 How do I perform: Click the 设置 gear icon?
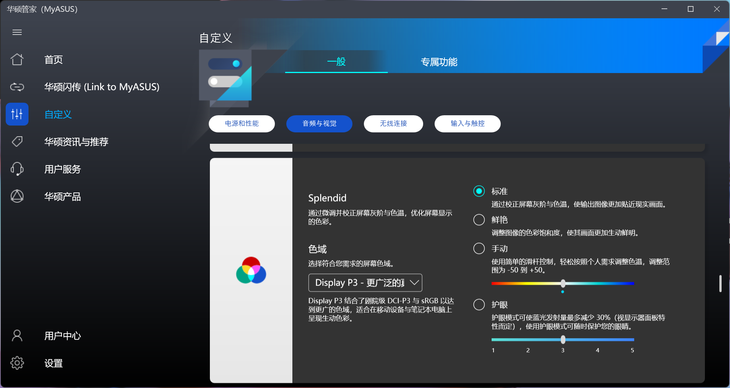[x=17, y=363]
